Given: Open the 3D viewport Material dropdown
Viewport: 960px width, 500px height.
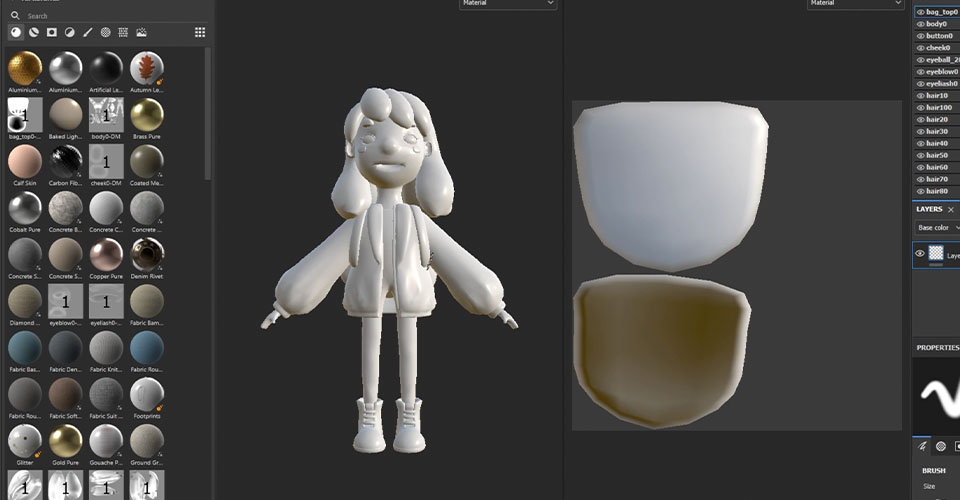Looking at the screenshot, I should [x=508, y=3].
